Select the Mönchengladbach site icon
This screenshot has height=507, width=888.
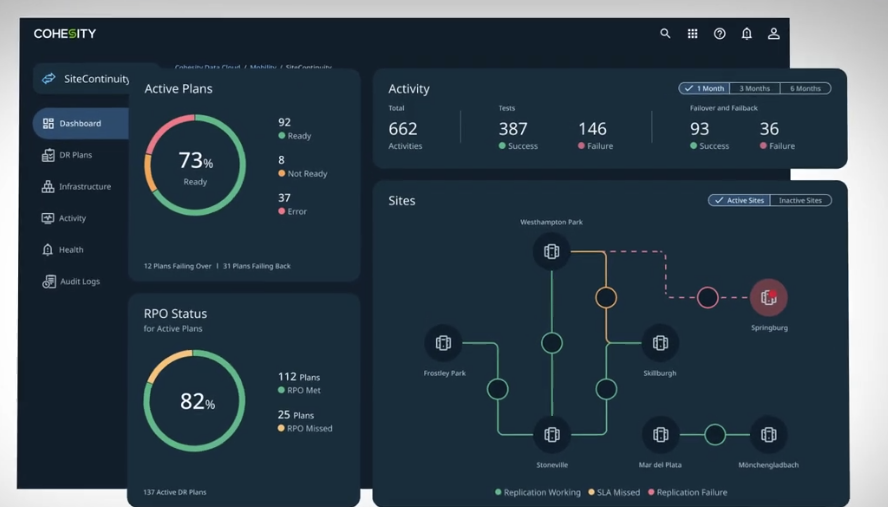point(768,434)
